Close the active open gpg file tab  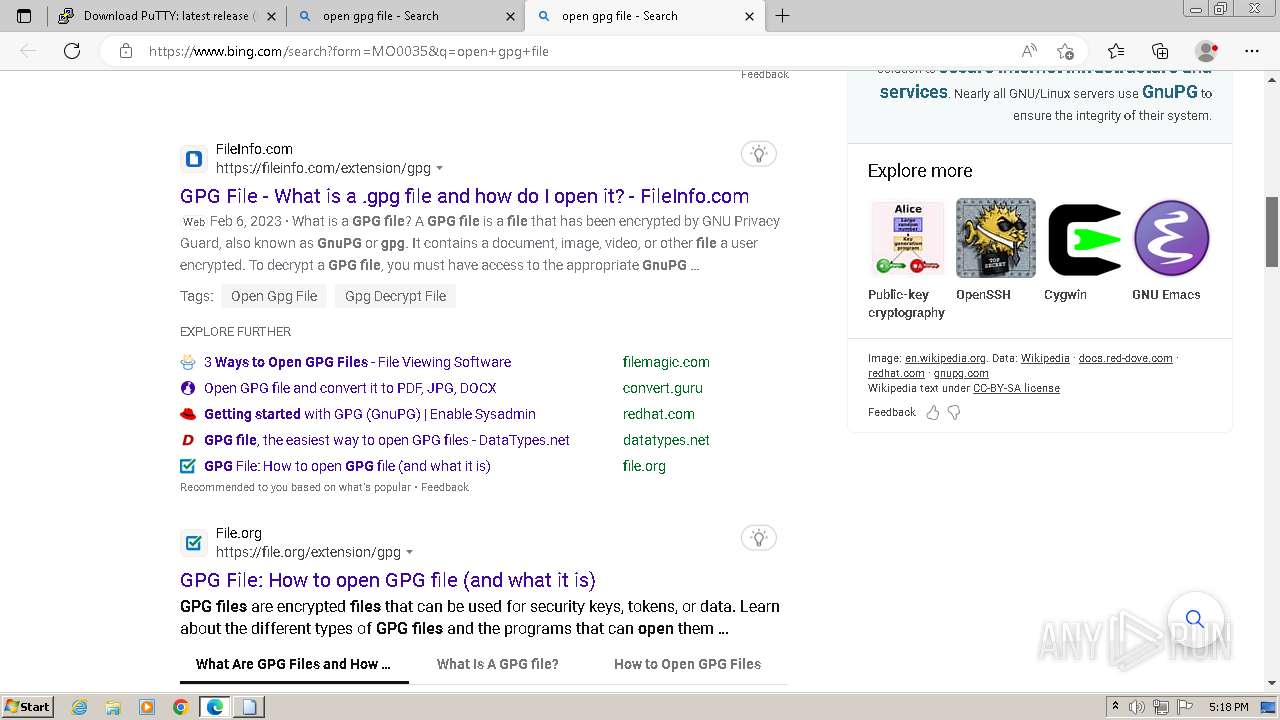(750, 16)
